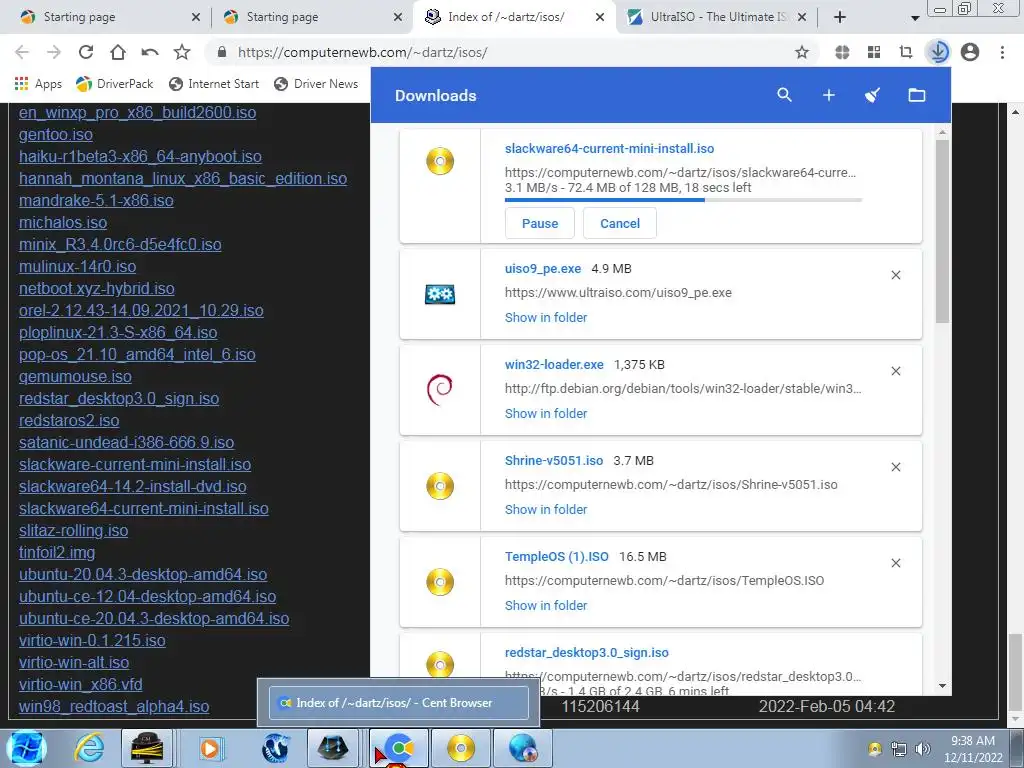Click the browser back arrow

(x=22, y=52)
